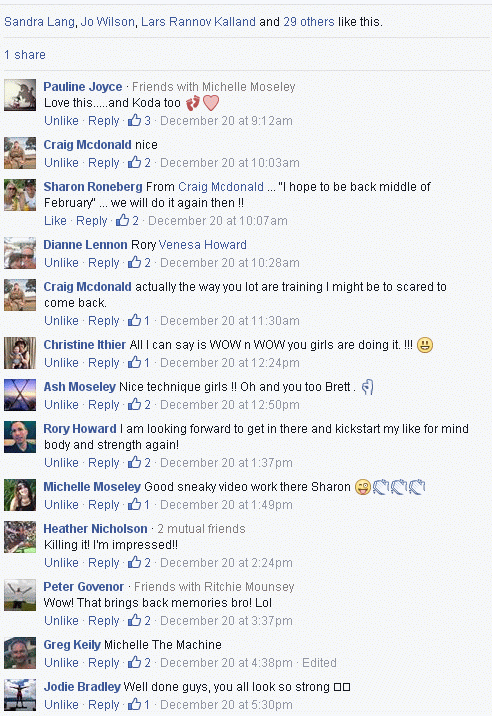Reply to Ash Moseley's comment
The width and height of the screenshot is (492, 716).
[104, 405]
